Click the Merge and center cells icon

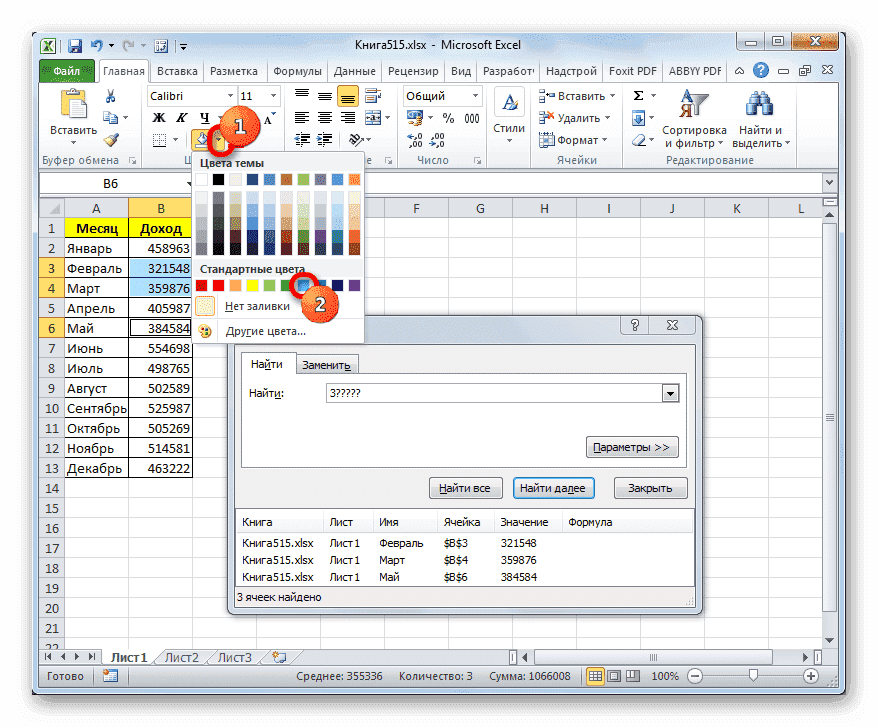coord(373,117)
